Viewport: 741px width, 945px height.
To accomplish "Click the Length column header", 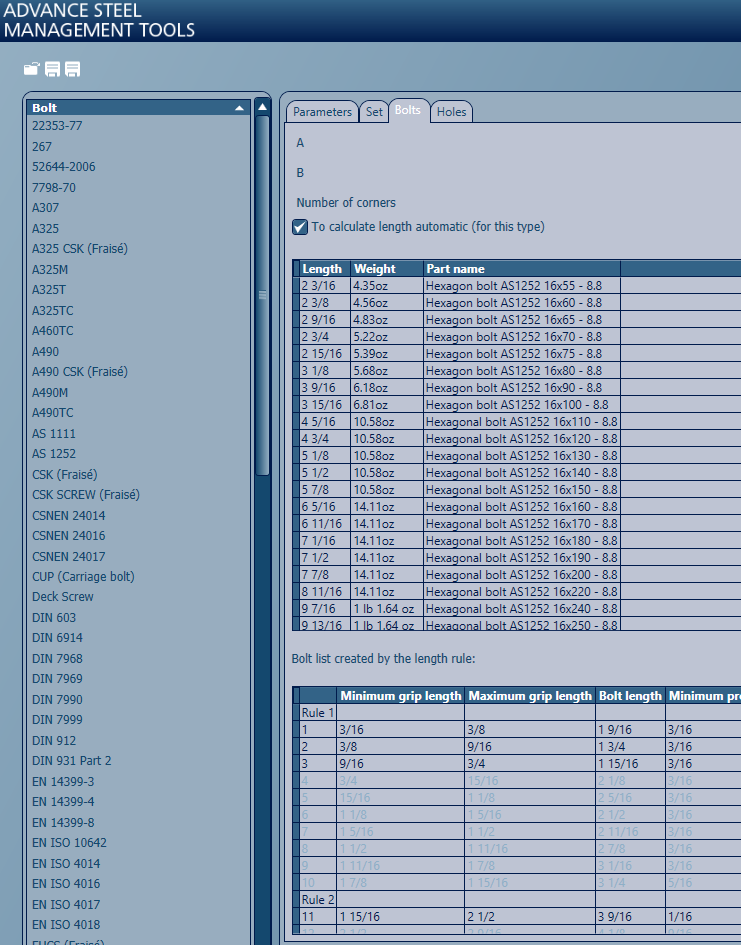I will [x=325, y=269].
